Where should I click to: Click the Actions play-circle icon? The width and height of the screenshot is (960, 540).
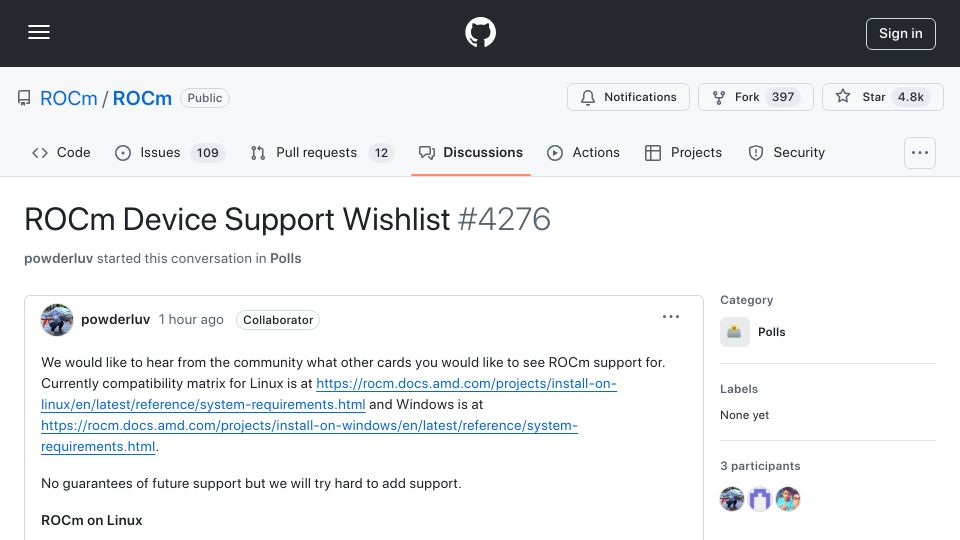pyautogui.click(x=555, y=153)
